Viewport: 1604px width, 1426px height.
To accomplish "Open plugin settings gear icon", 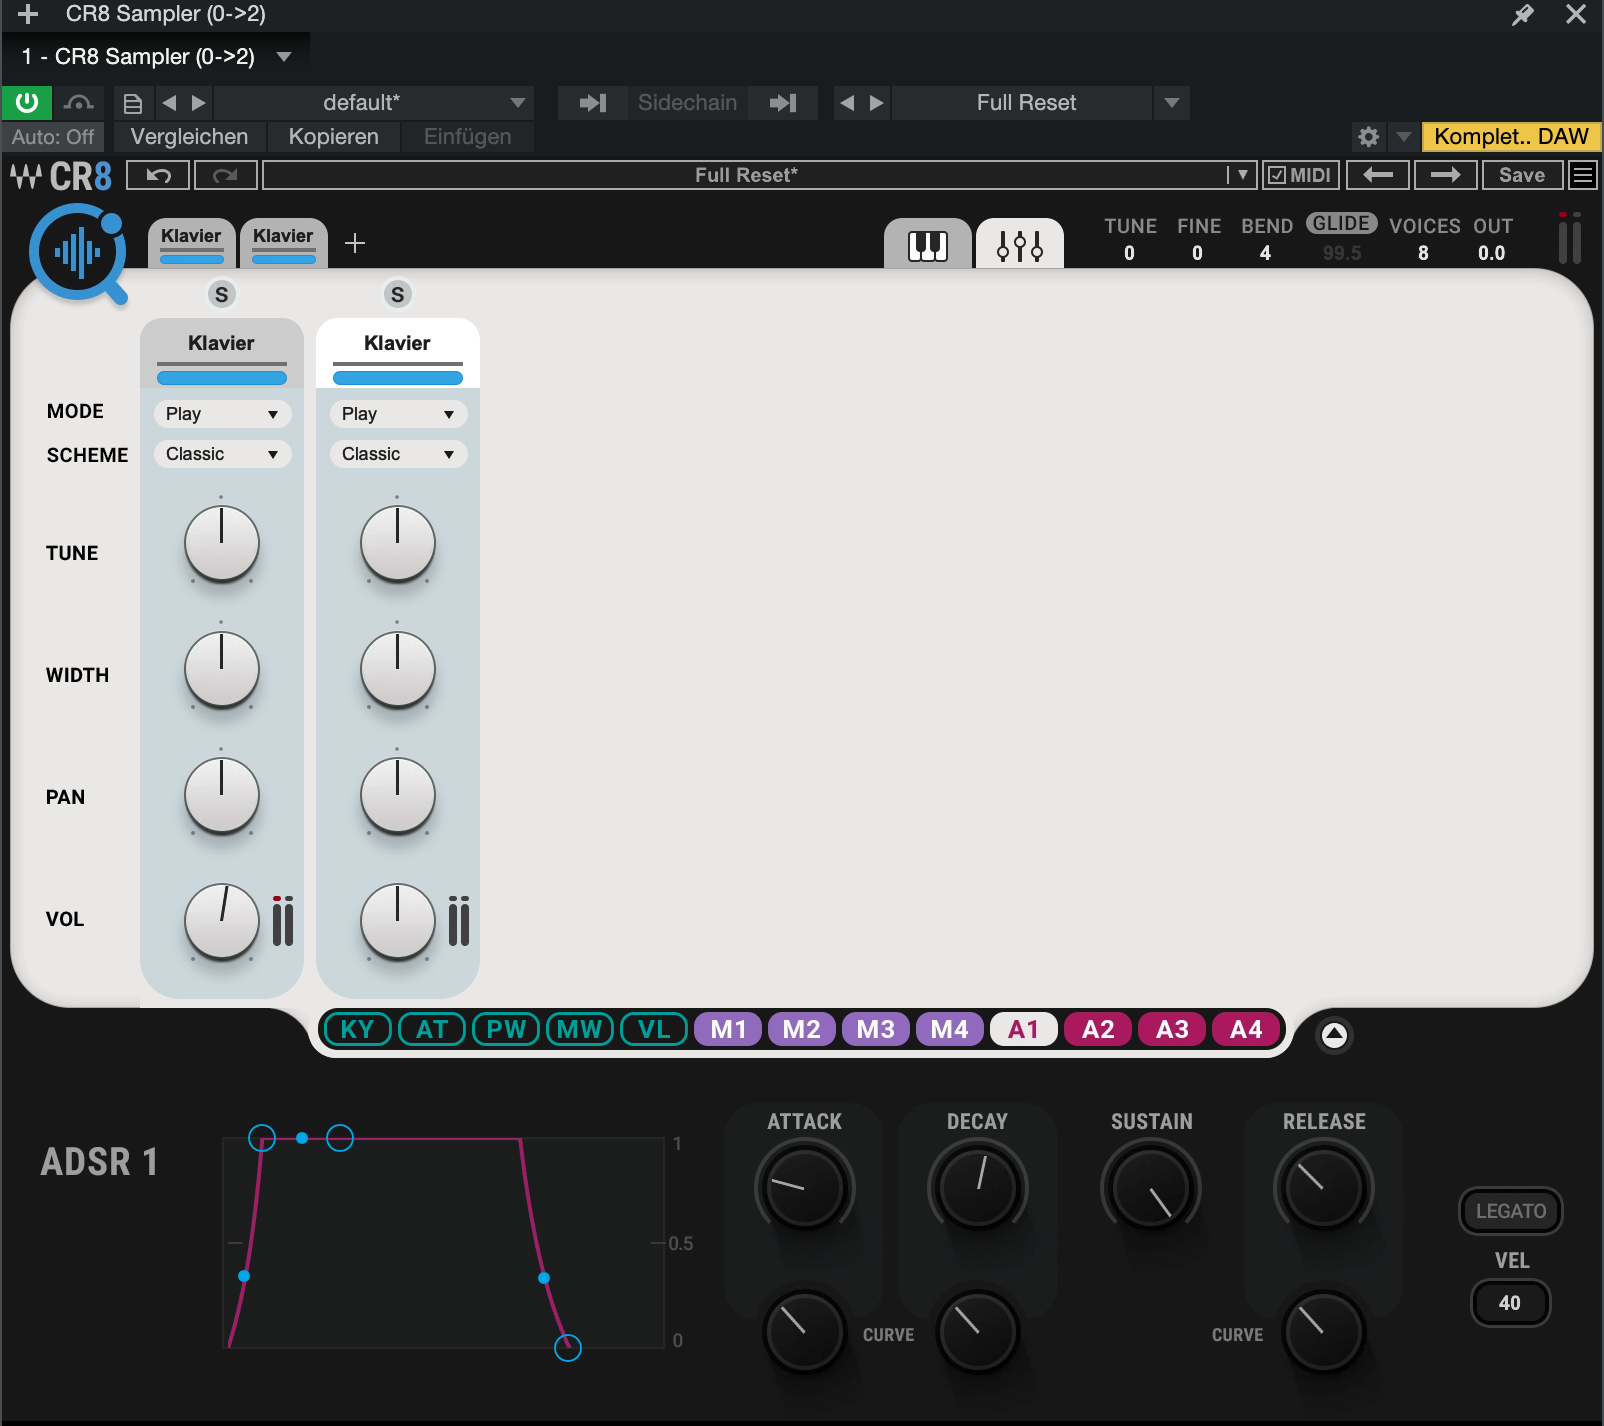I will coord(1368,137).
